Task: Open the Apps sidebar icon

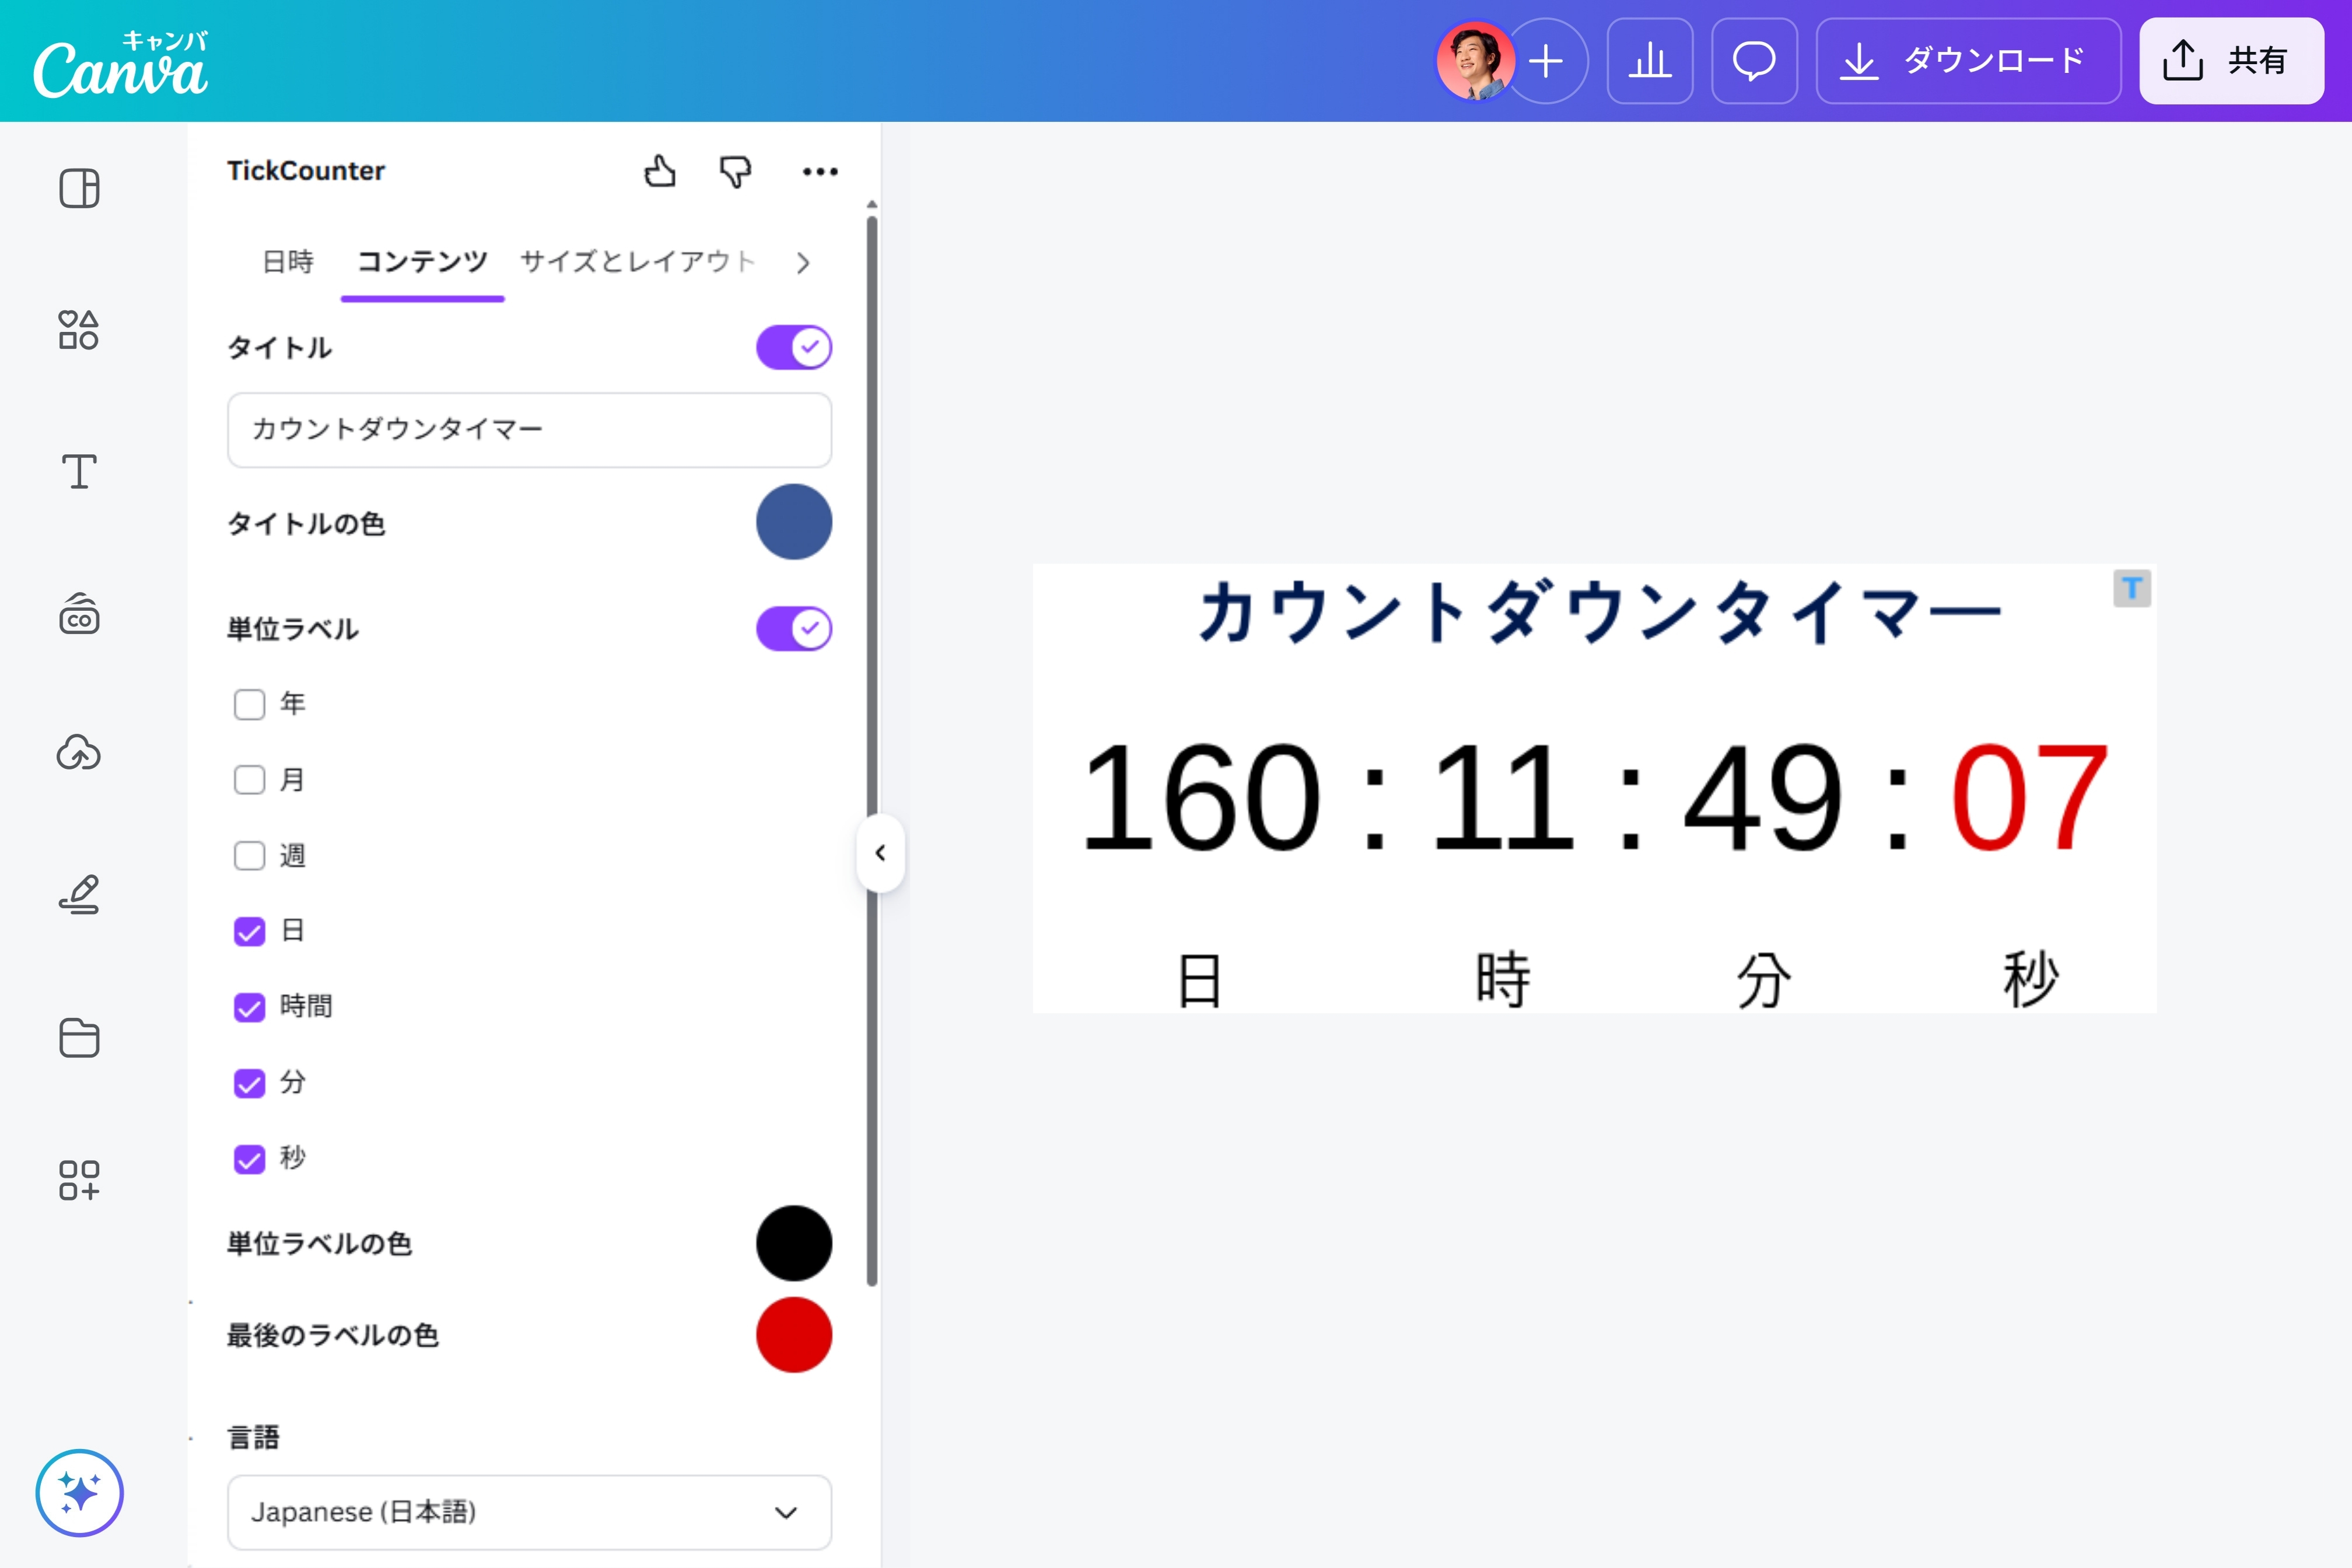Action: pos(79,1180)
